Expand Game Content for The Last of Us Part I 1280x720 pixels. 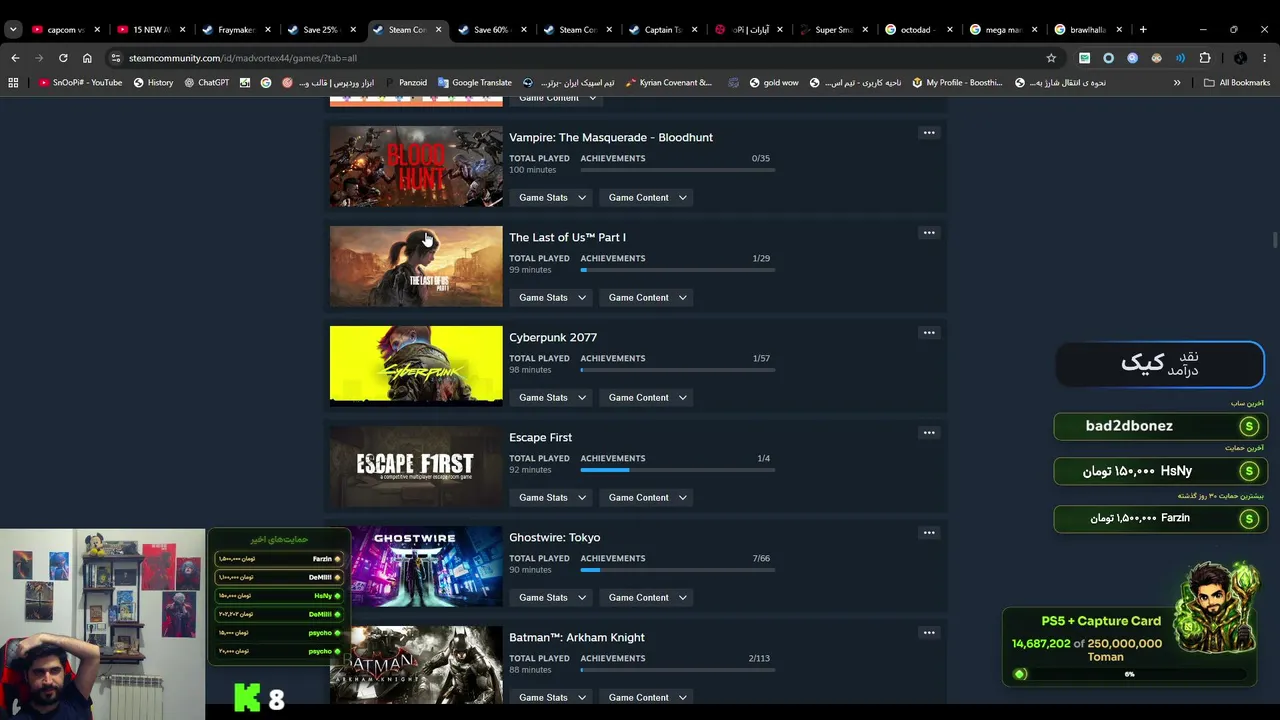pyautogui.click(x=647, y=298)
